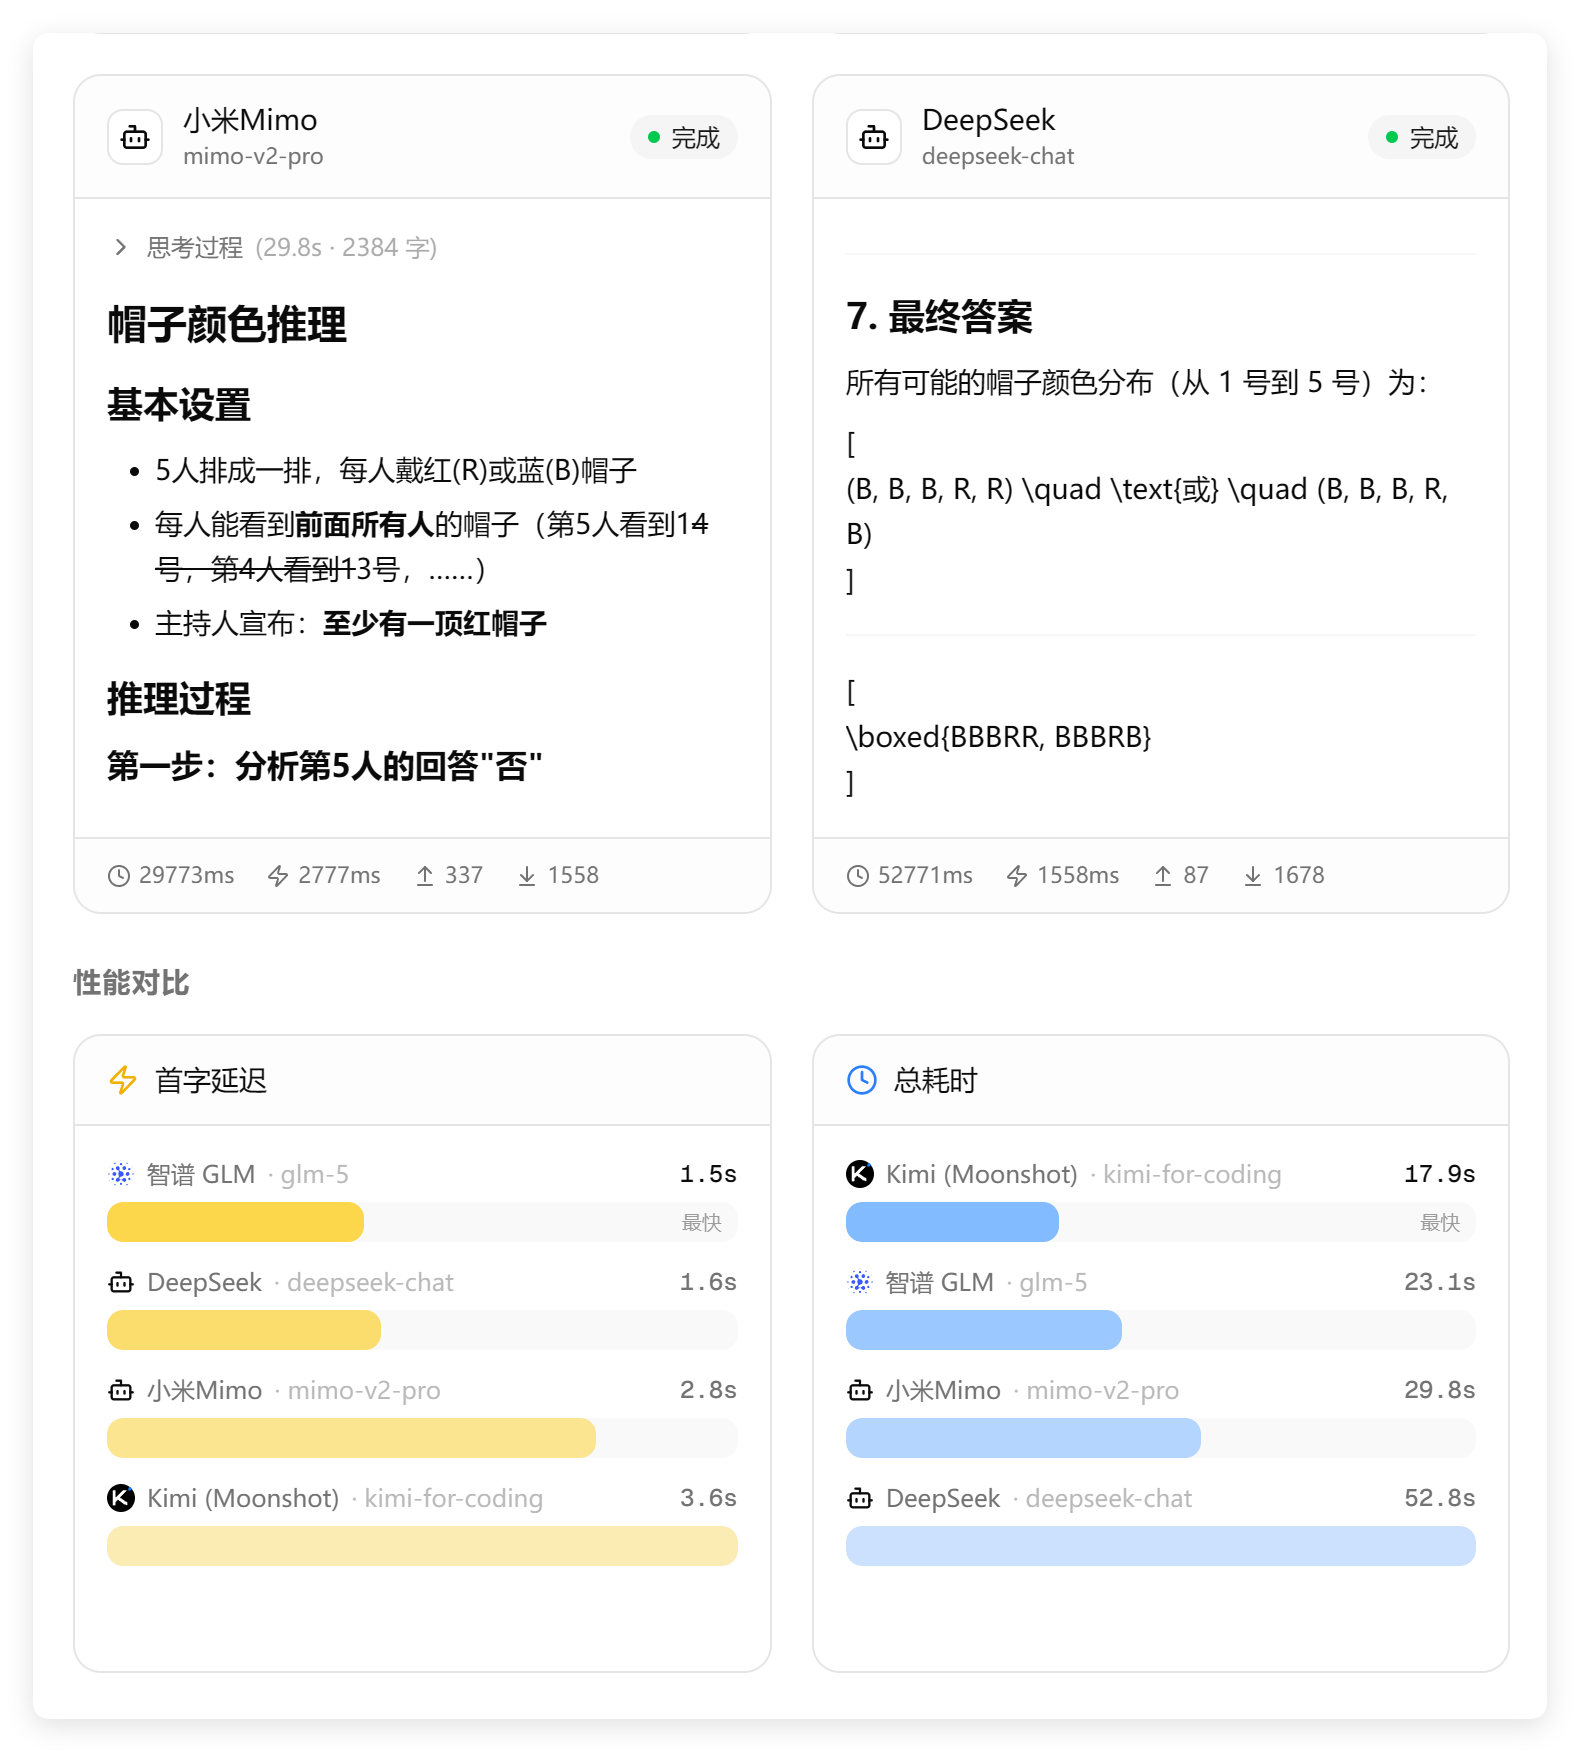The width and height of the screenshot is (1580, 1752).
Task: Click the 智谱 GLM 1.5s yellow latency bar
Action: [235, 1222]
